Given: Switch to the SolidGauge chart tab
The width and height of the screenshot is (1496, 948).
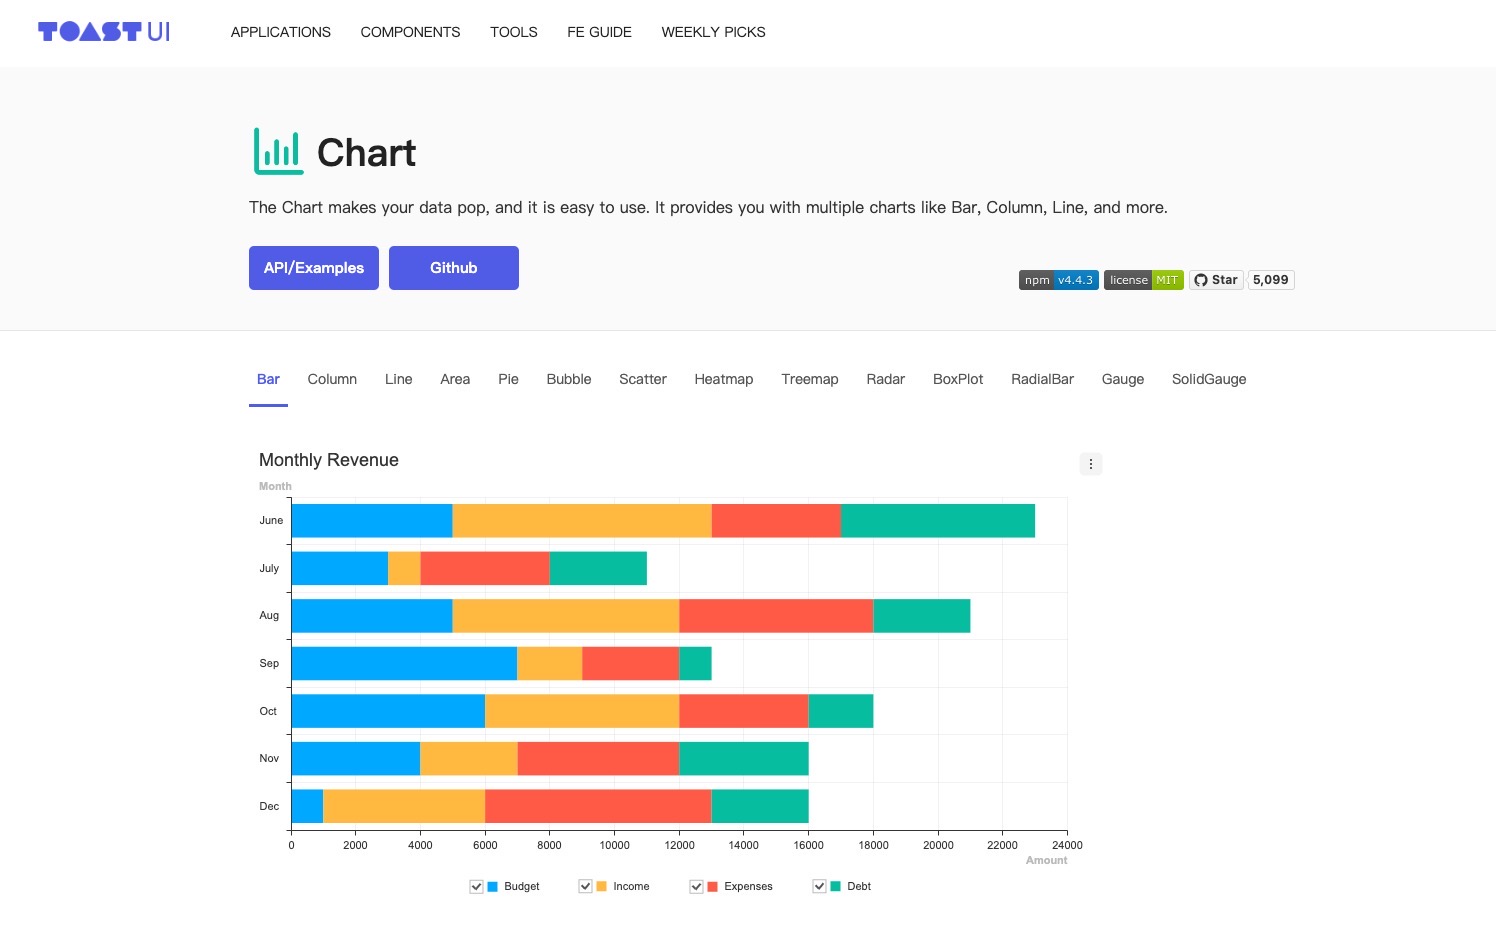Looking at the screenshot, I should (1209, 379).
